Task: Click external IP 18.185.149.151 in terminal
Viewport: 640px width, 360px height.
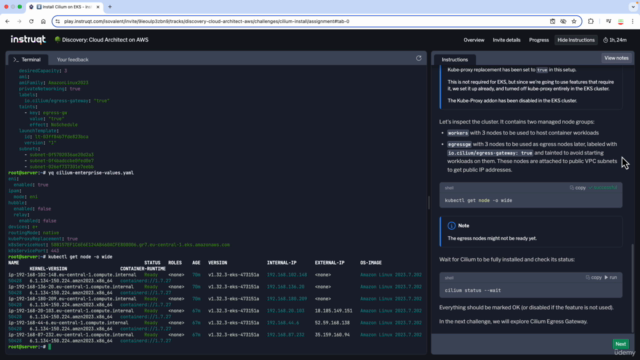Action: tap(333, 311)
